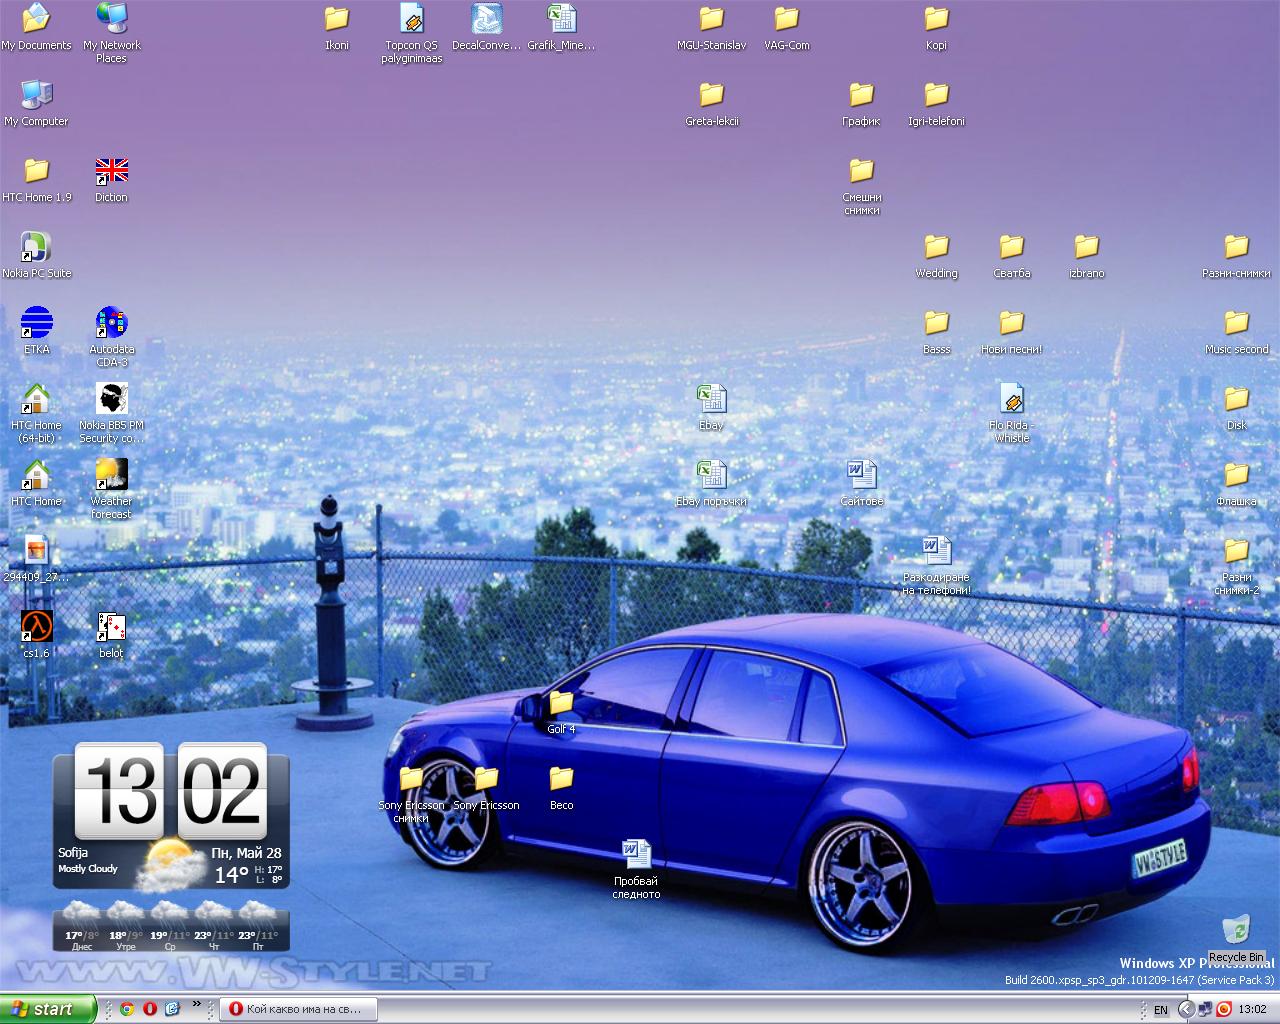Open the ETKA desktop shortcut

(36, 324)
